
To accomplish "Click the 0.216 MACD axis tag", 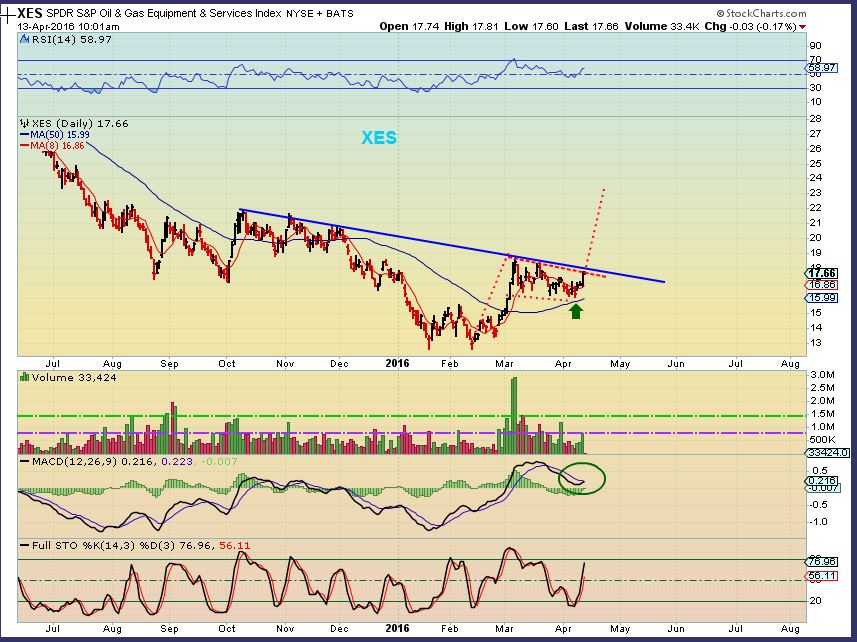I will click(x=821, y=480).
